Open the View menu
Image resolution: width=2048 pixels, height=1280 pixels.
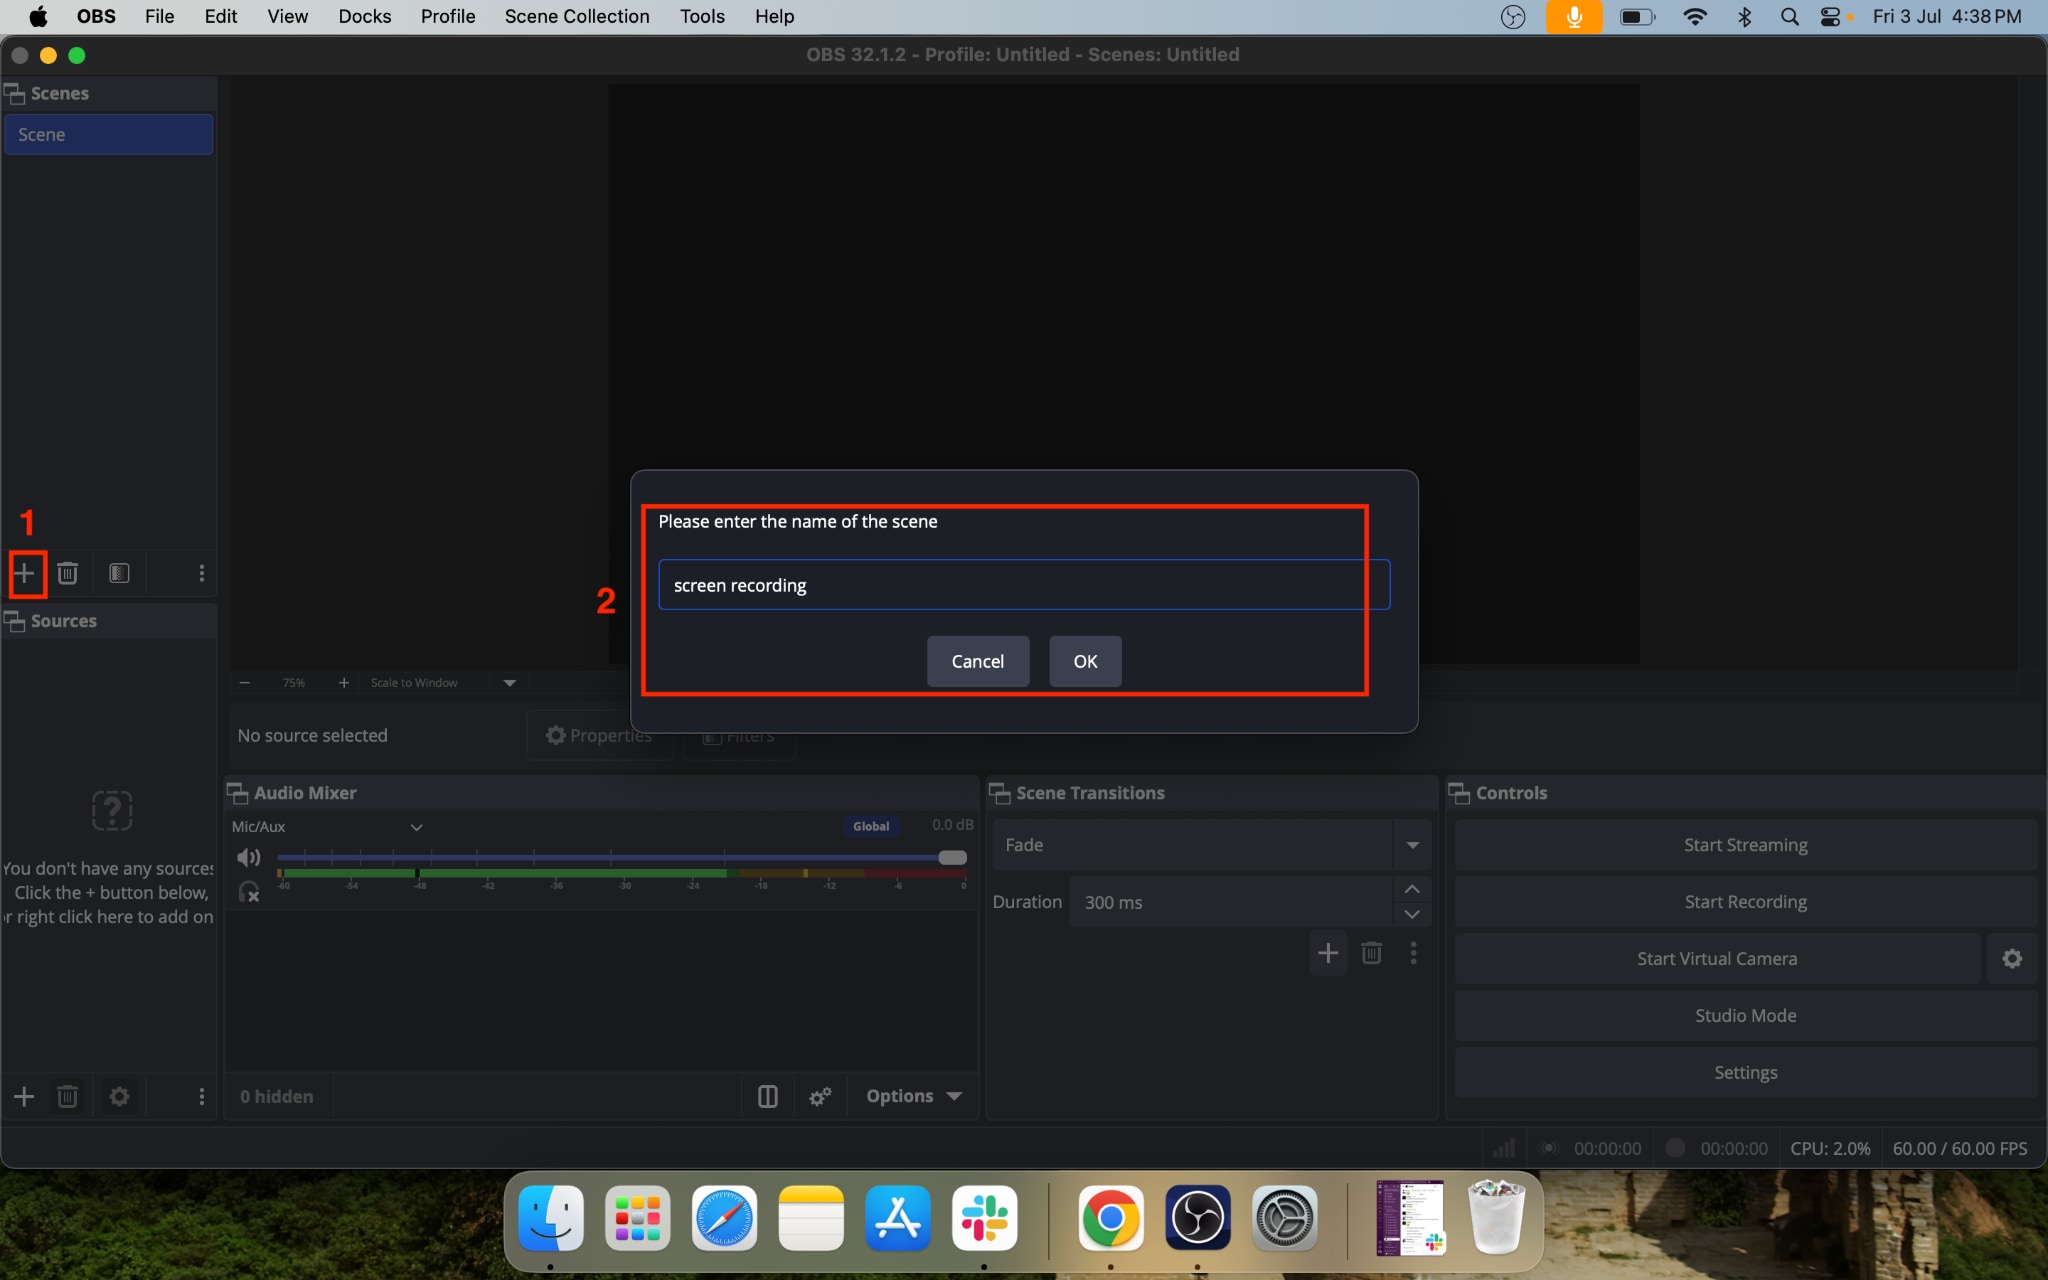(287, 17)
